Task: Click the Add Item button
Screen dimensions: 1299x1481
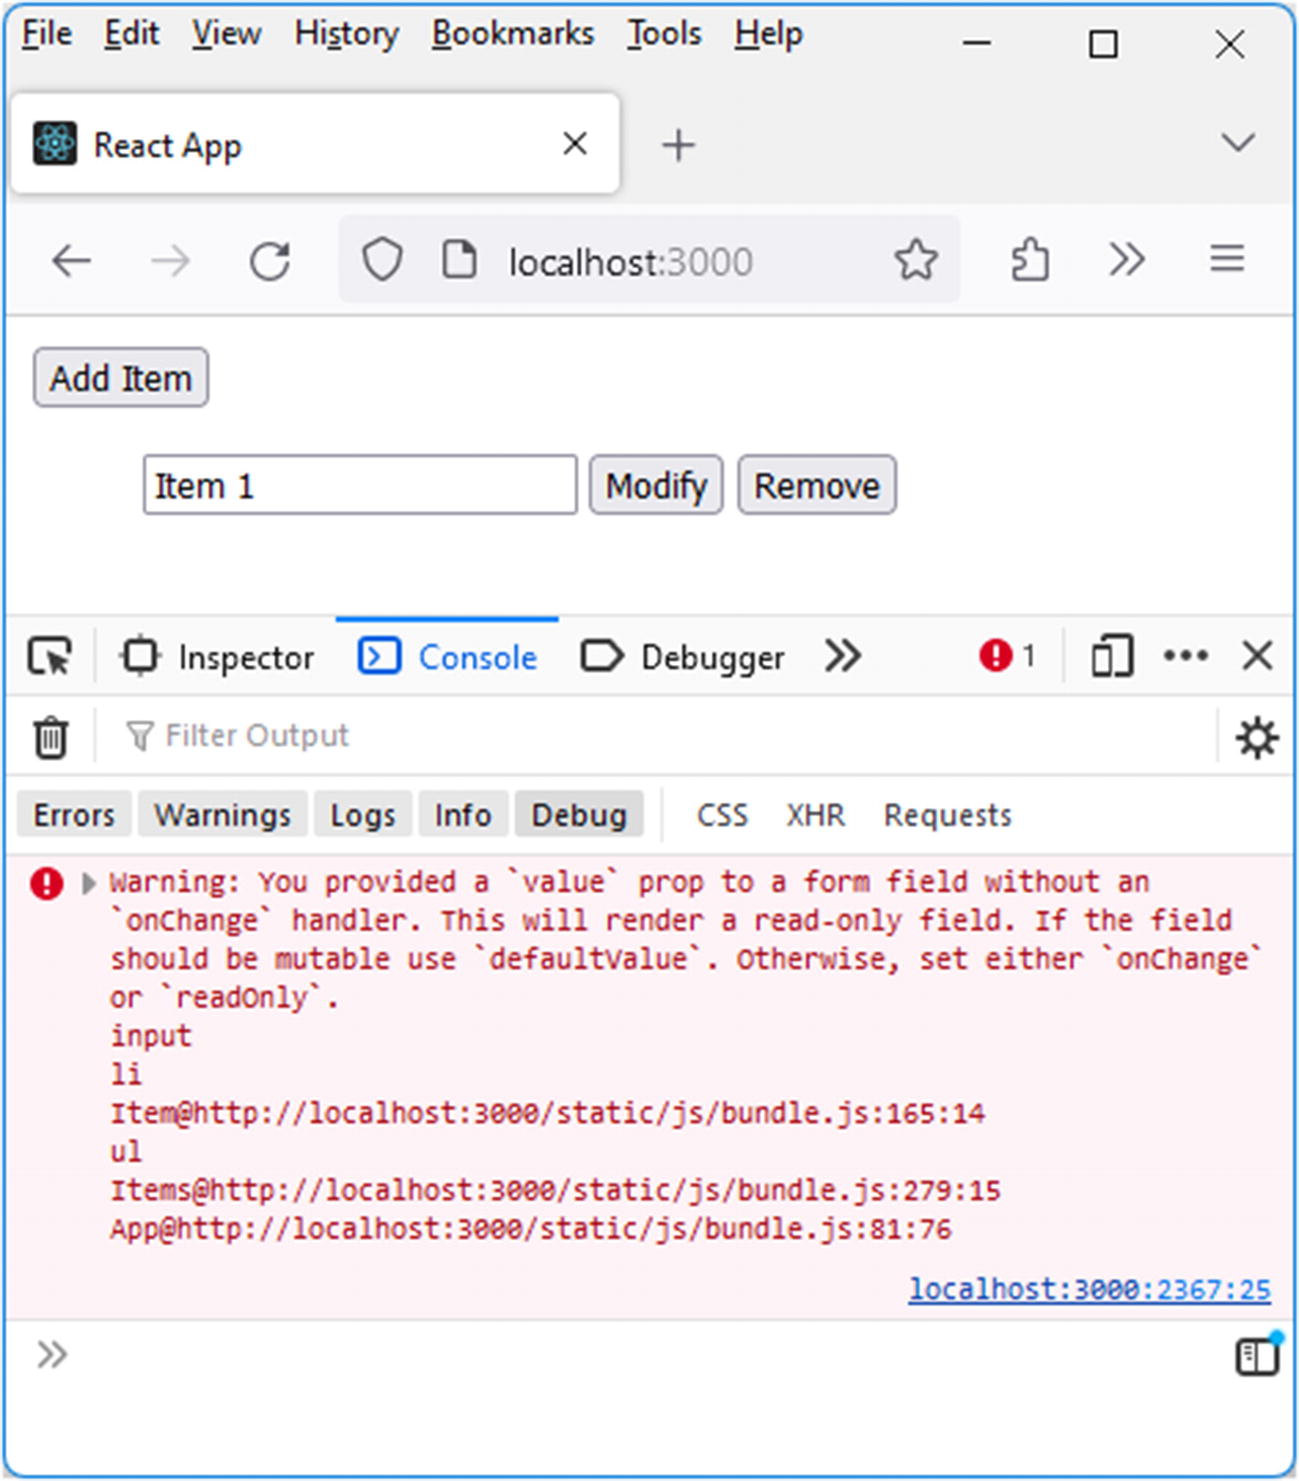Action: click(x=121, y=378)
